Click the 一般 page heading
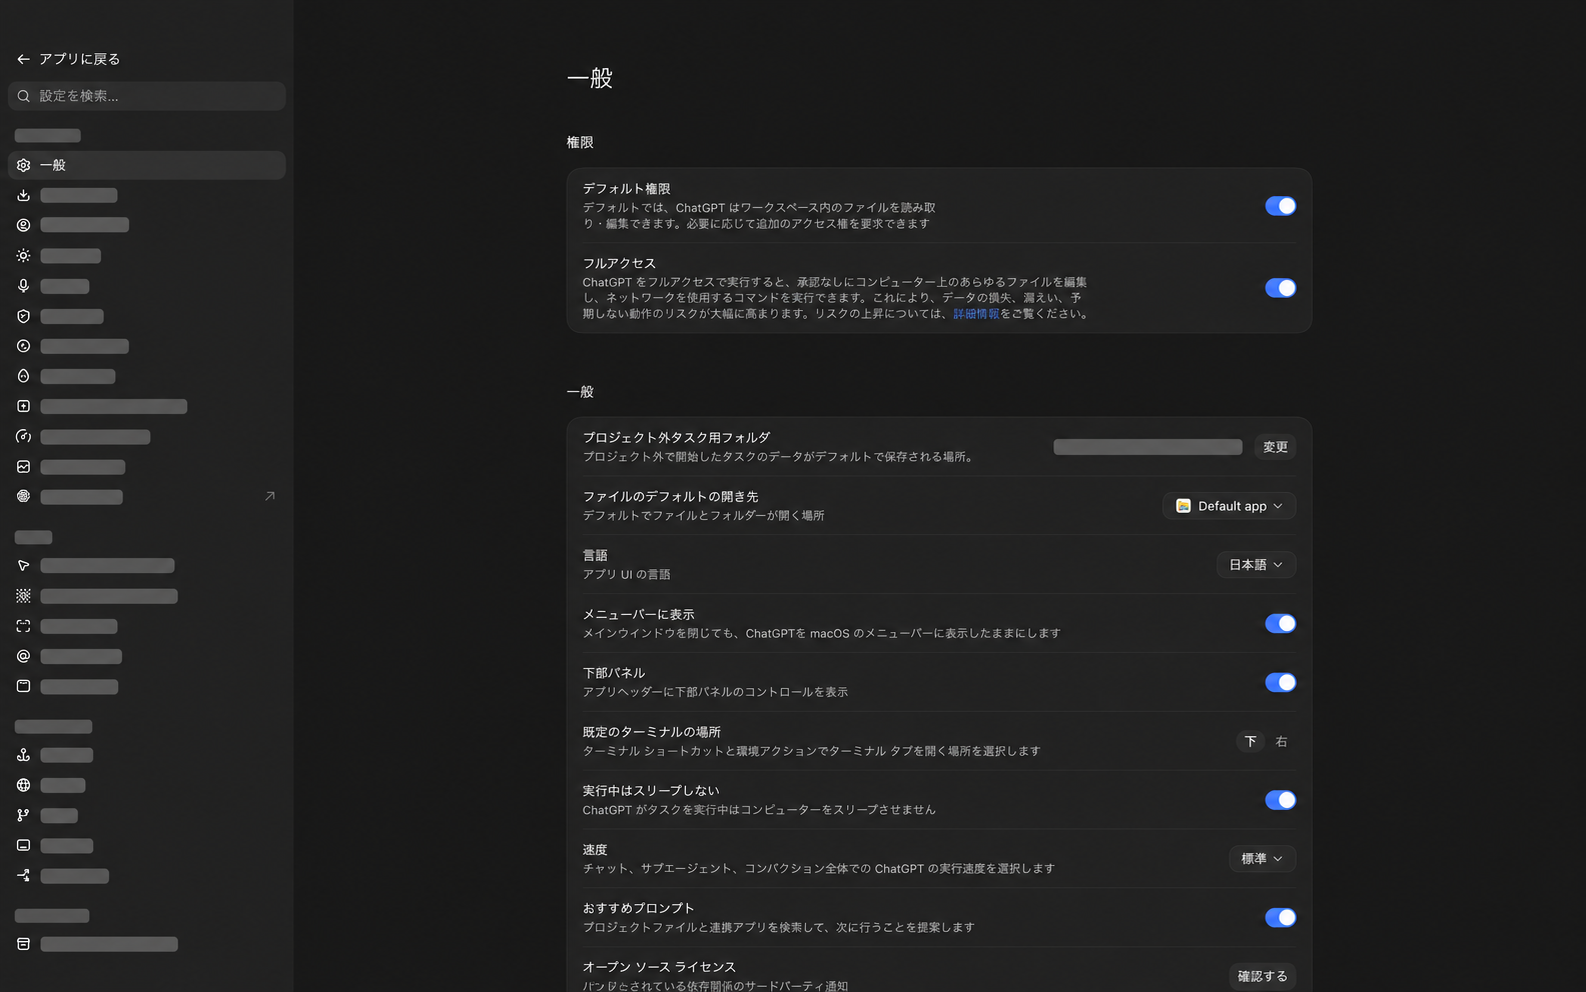This screenshot has height=992, width=1586. coord(590,78)
